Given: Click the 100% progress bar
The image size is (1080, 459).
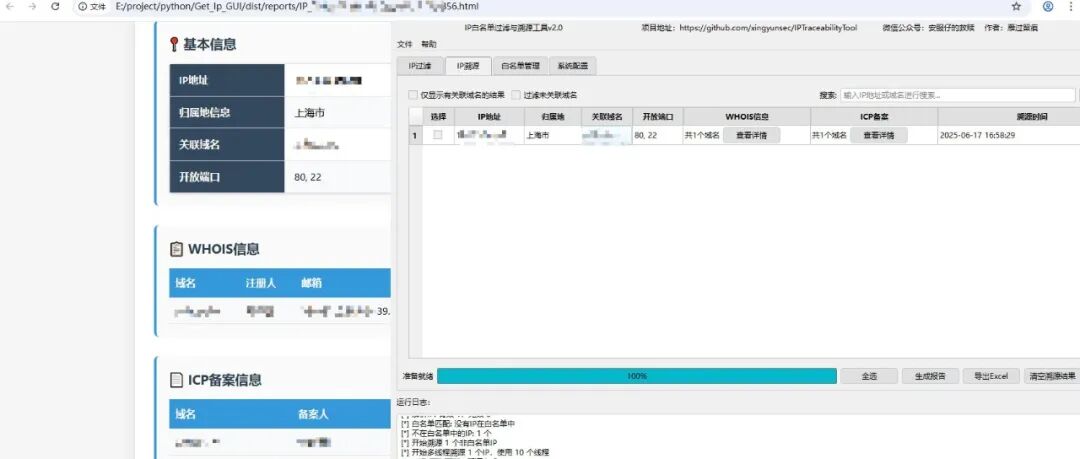Looking at the screenshot, I should (636, 376).
